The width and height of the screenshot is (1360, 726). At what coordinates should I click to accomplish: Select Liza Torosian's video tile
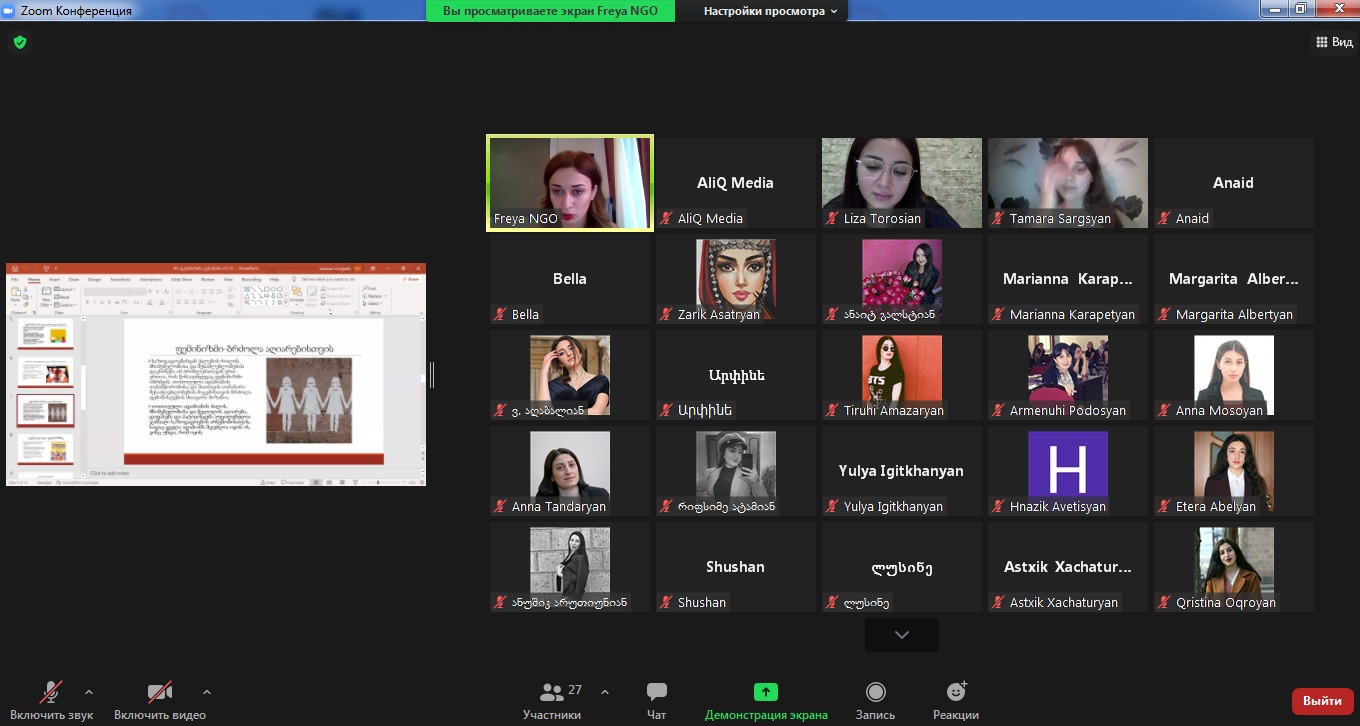point(901,183)
